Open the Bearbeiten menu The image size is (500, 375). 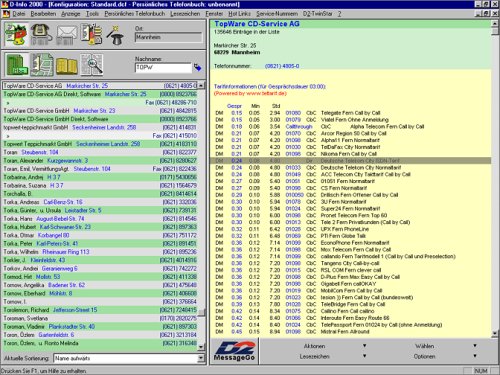(43, 14)
